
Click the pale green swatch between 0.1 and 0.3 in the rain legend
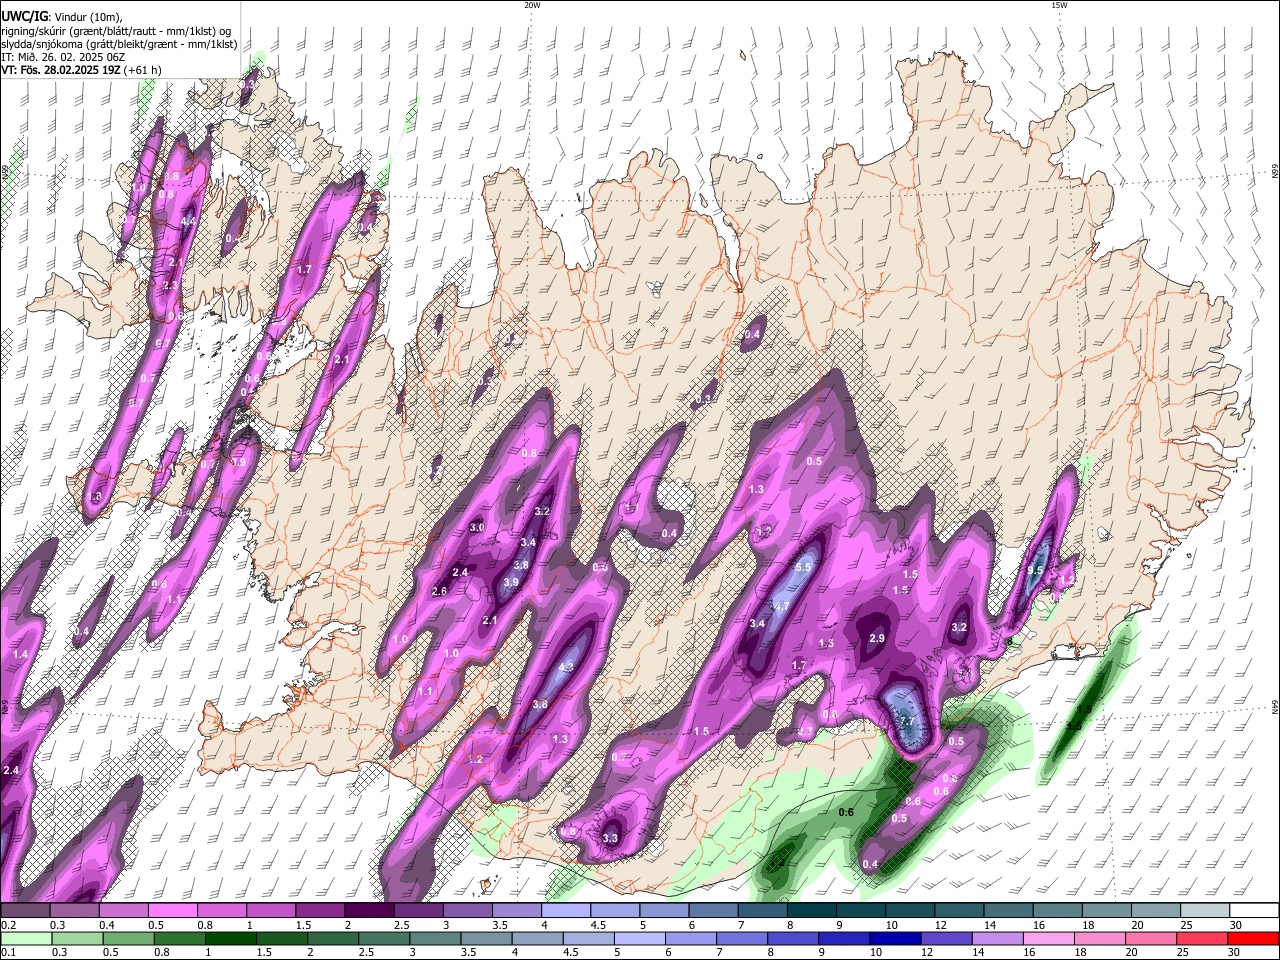pos(25,938)
